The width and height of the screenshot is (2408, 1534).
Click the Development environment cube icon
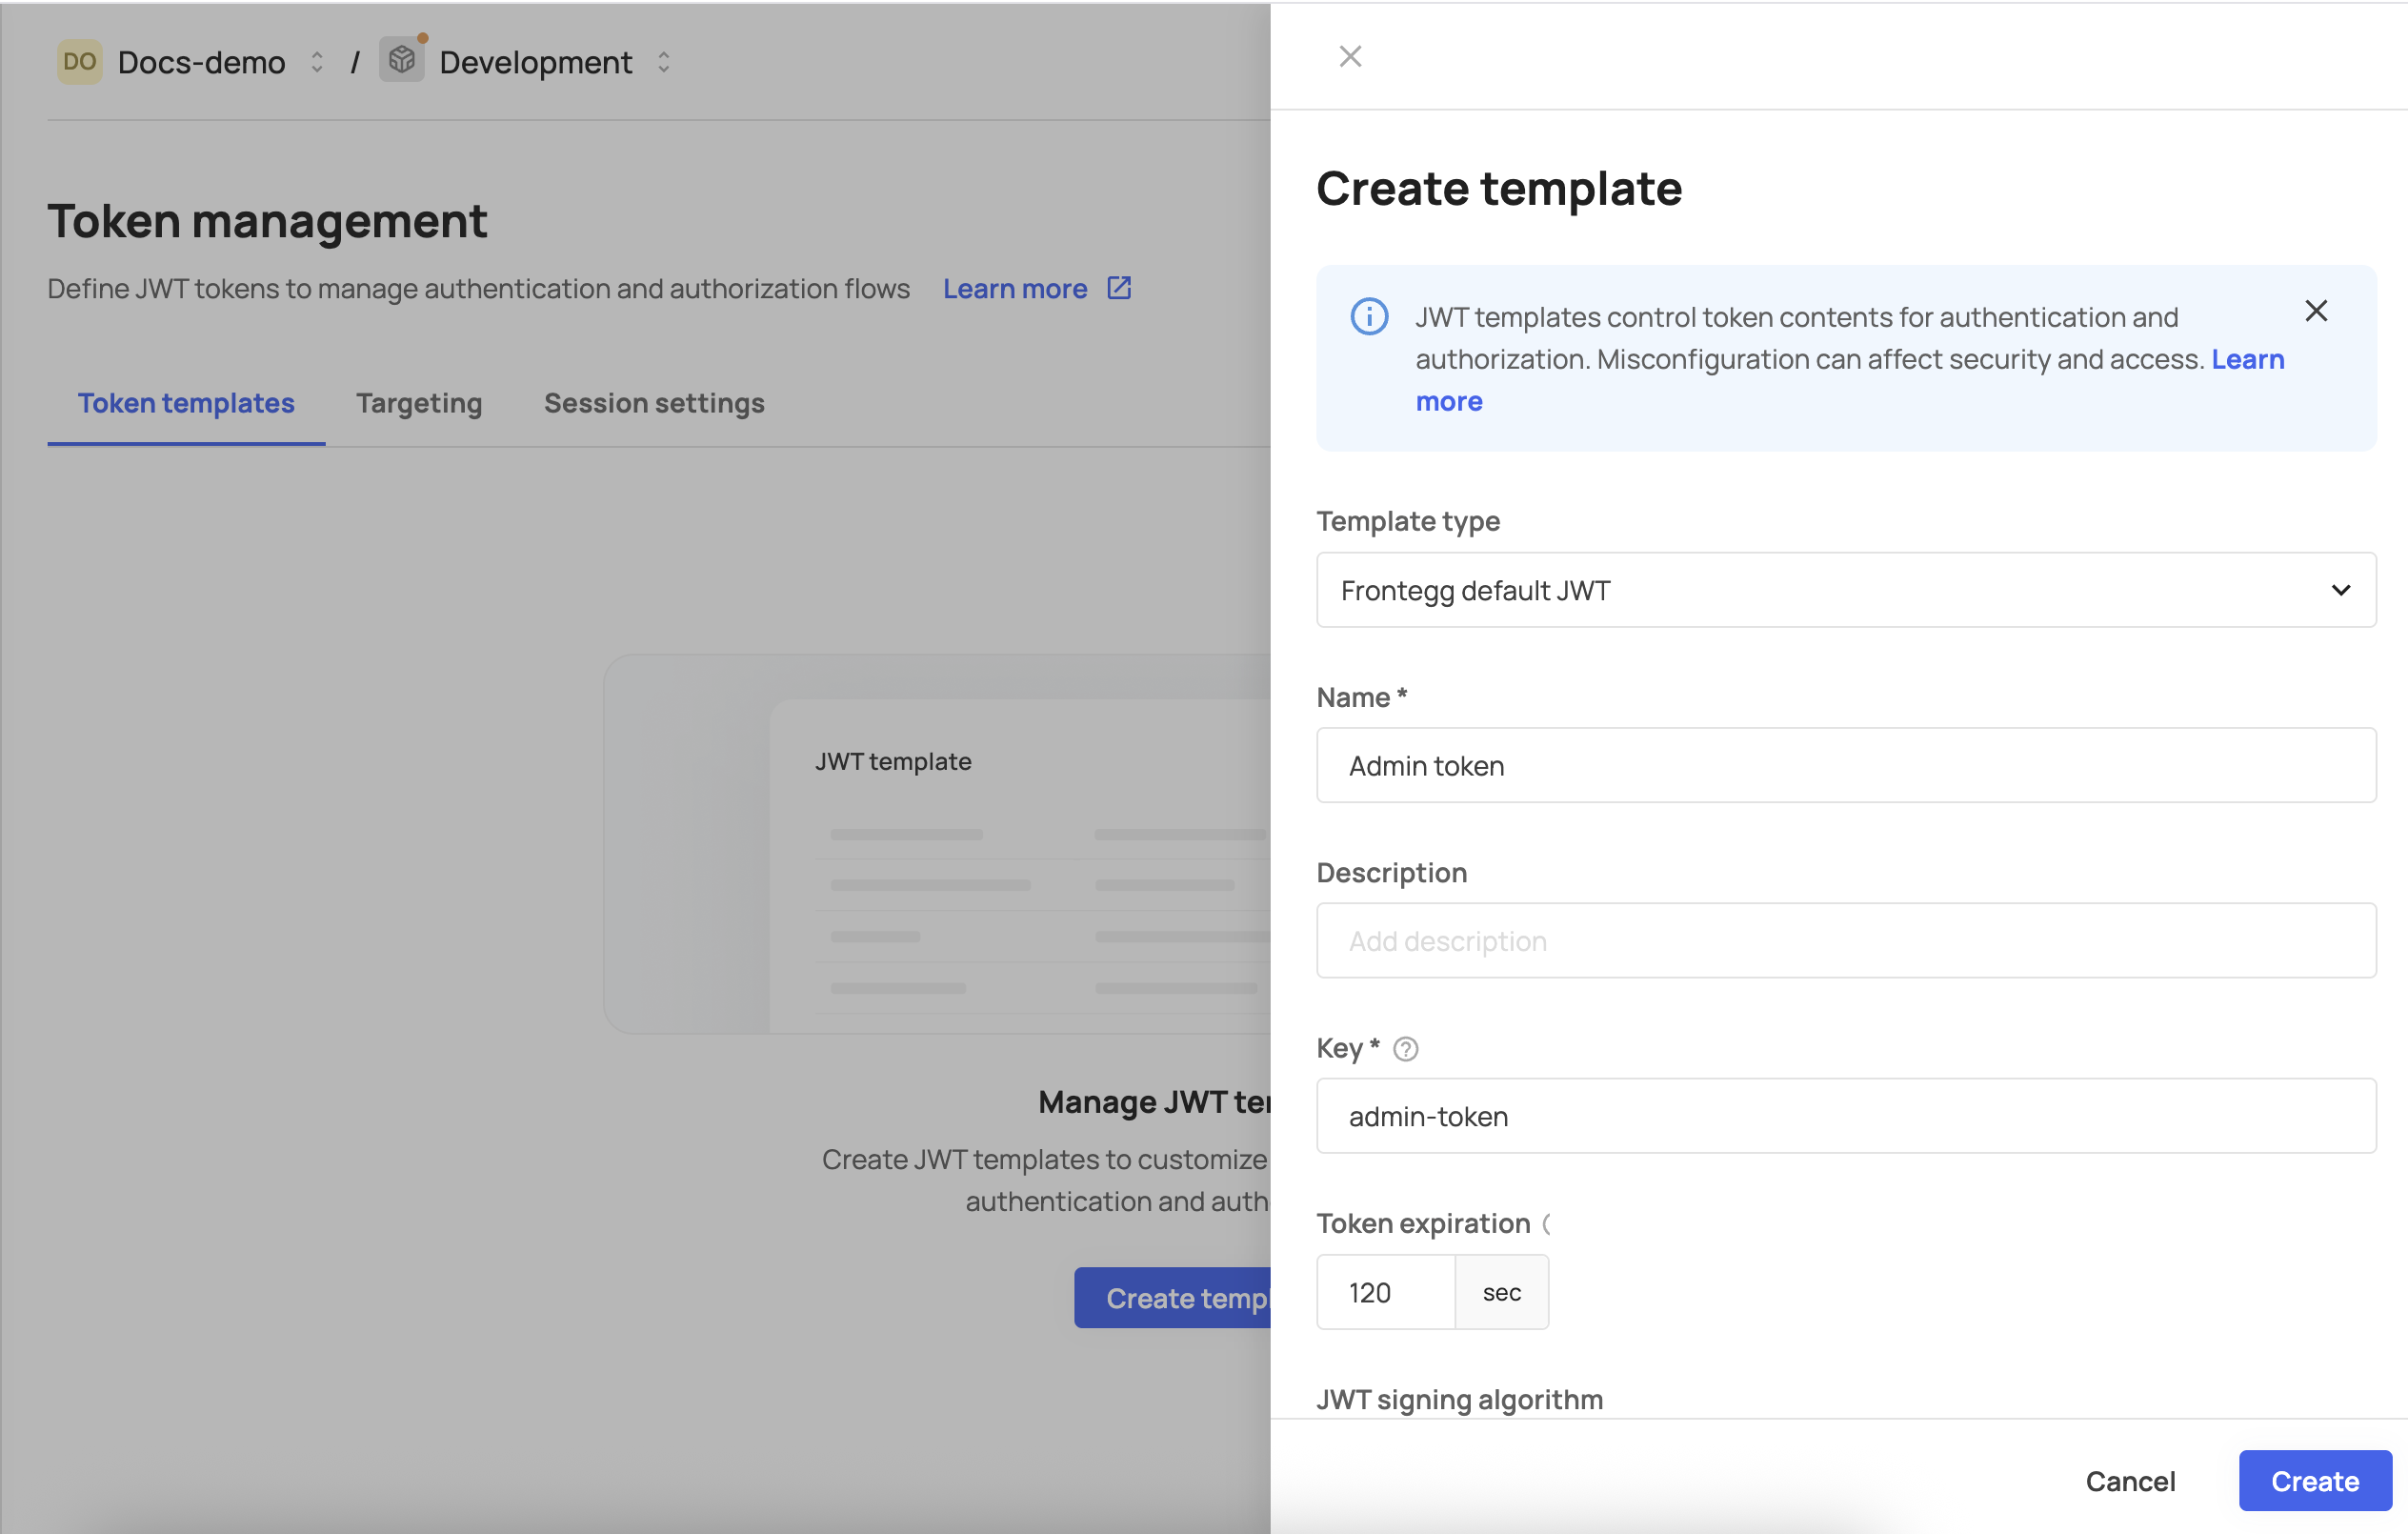402,59
